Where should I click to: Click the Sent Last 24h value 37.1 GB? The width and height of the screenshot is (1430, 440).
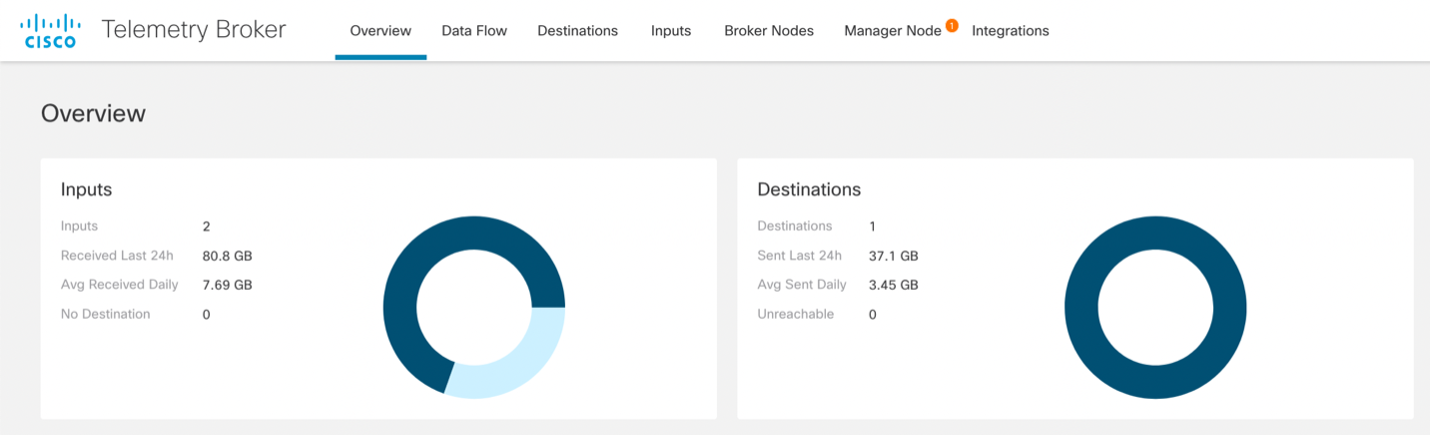pos(893,256)
